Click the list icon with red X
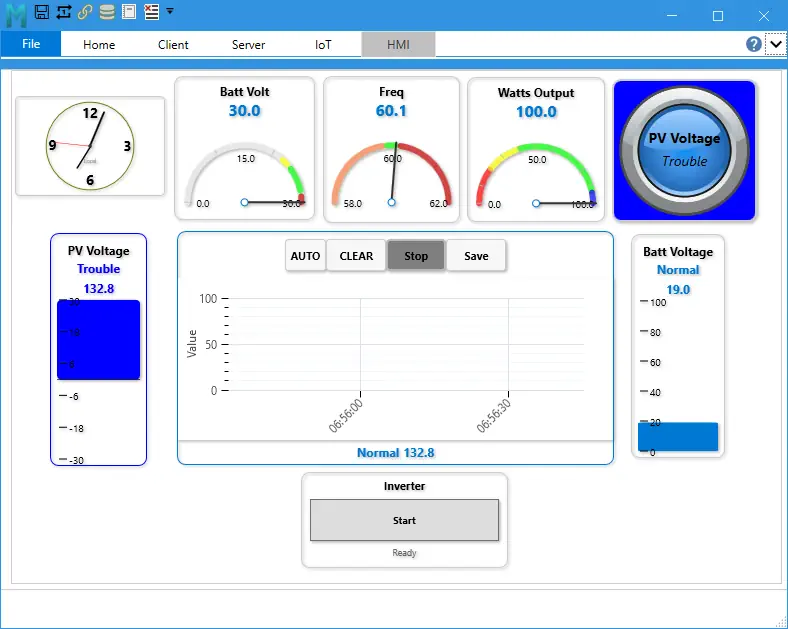 pyautogui.click(x=151, y=12)
